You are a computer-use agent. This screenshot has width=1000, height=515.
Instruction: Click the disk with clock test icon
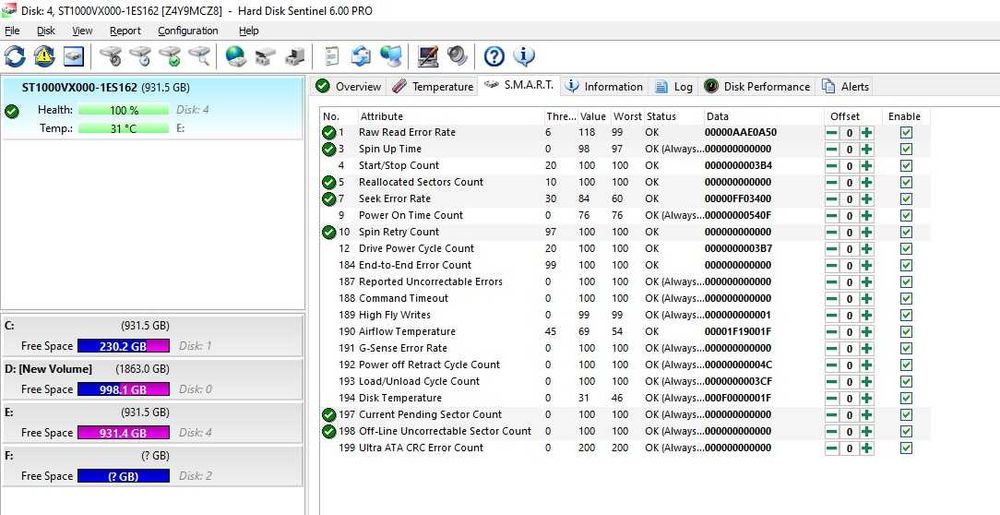[x=140, y=56]
